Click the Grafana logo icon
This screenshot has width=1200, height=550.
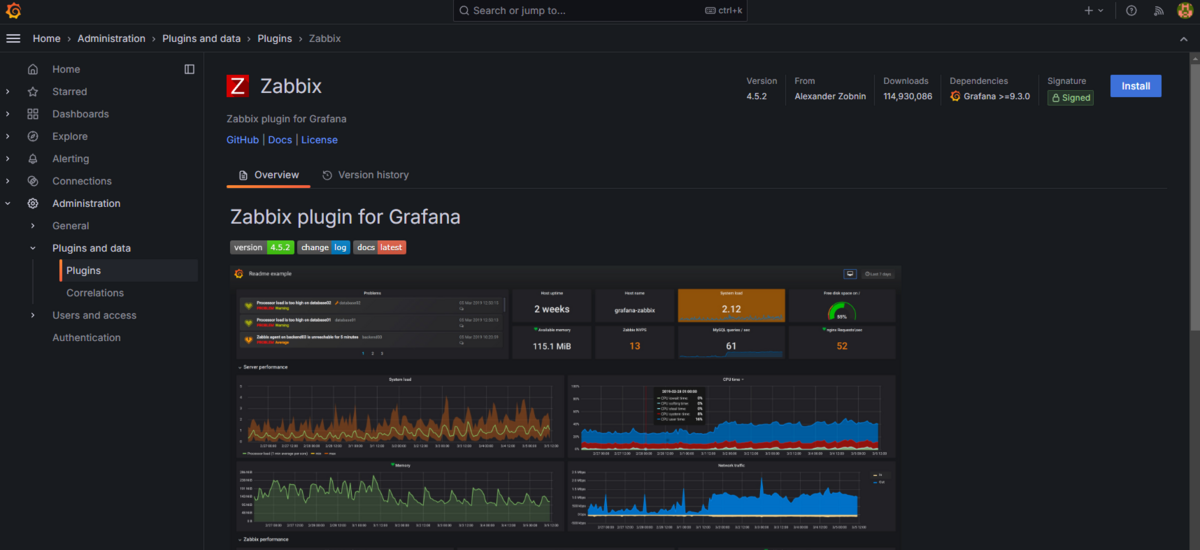pos(13,10)
